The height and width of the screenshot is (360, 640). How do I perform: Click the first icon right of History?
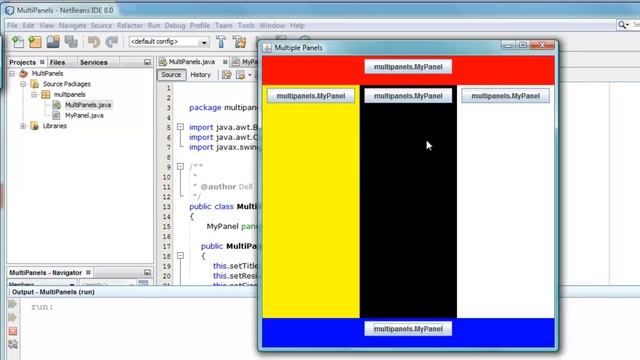click(227, 75)
